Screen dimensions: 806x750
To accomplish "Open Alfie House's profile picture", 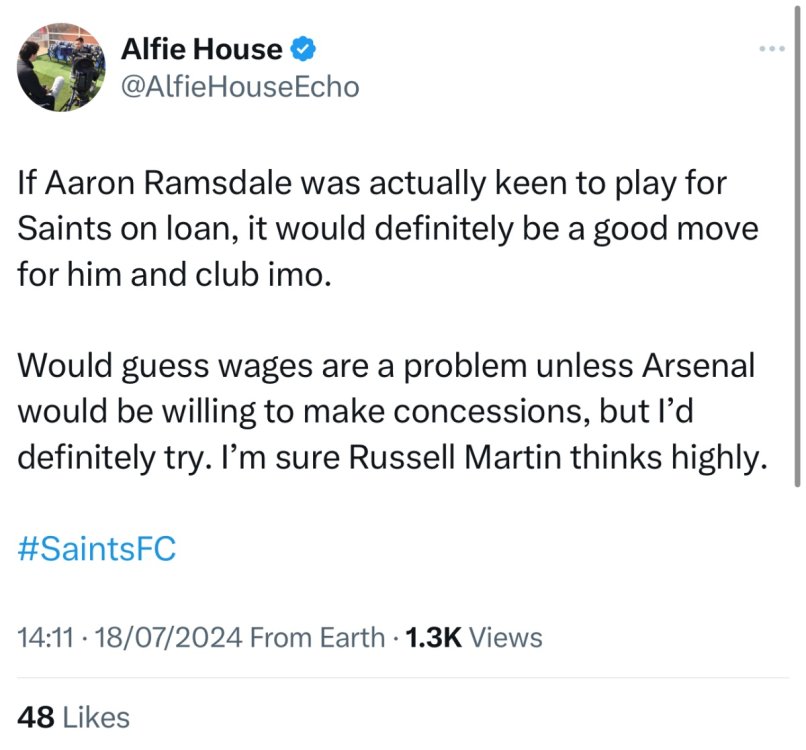I will (x=58, y=68).
